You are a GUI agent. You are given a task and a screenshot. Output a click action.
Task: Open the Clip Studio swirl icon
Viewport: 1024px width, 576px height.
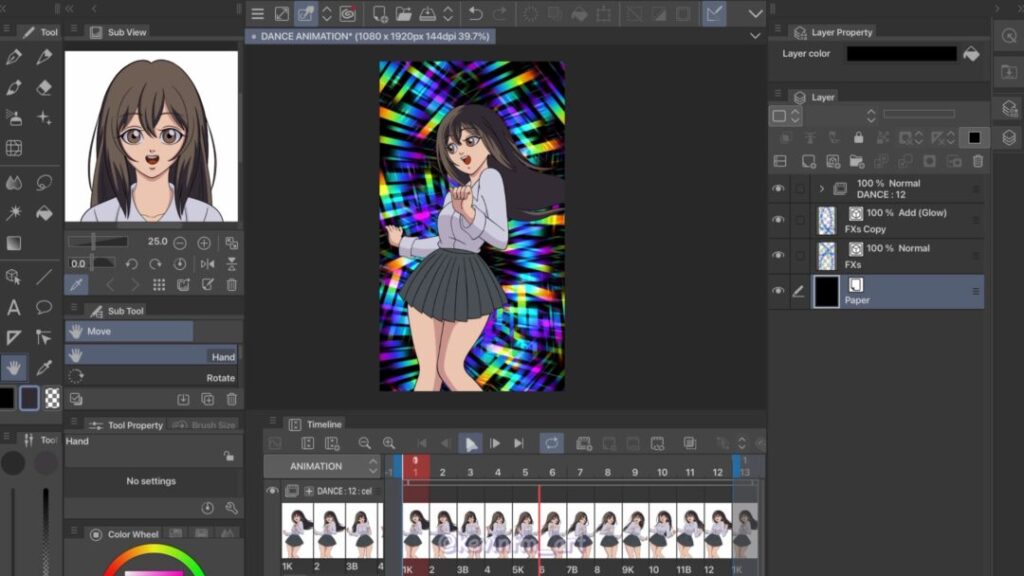[347, 14]
